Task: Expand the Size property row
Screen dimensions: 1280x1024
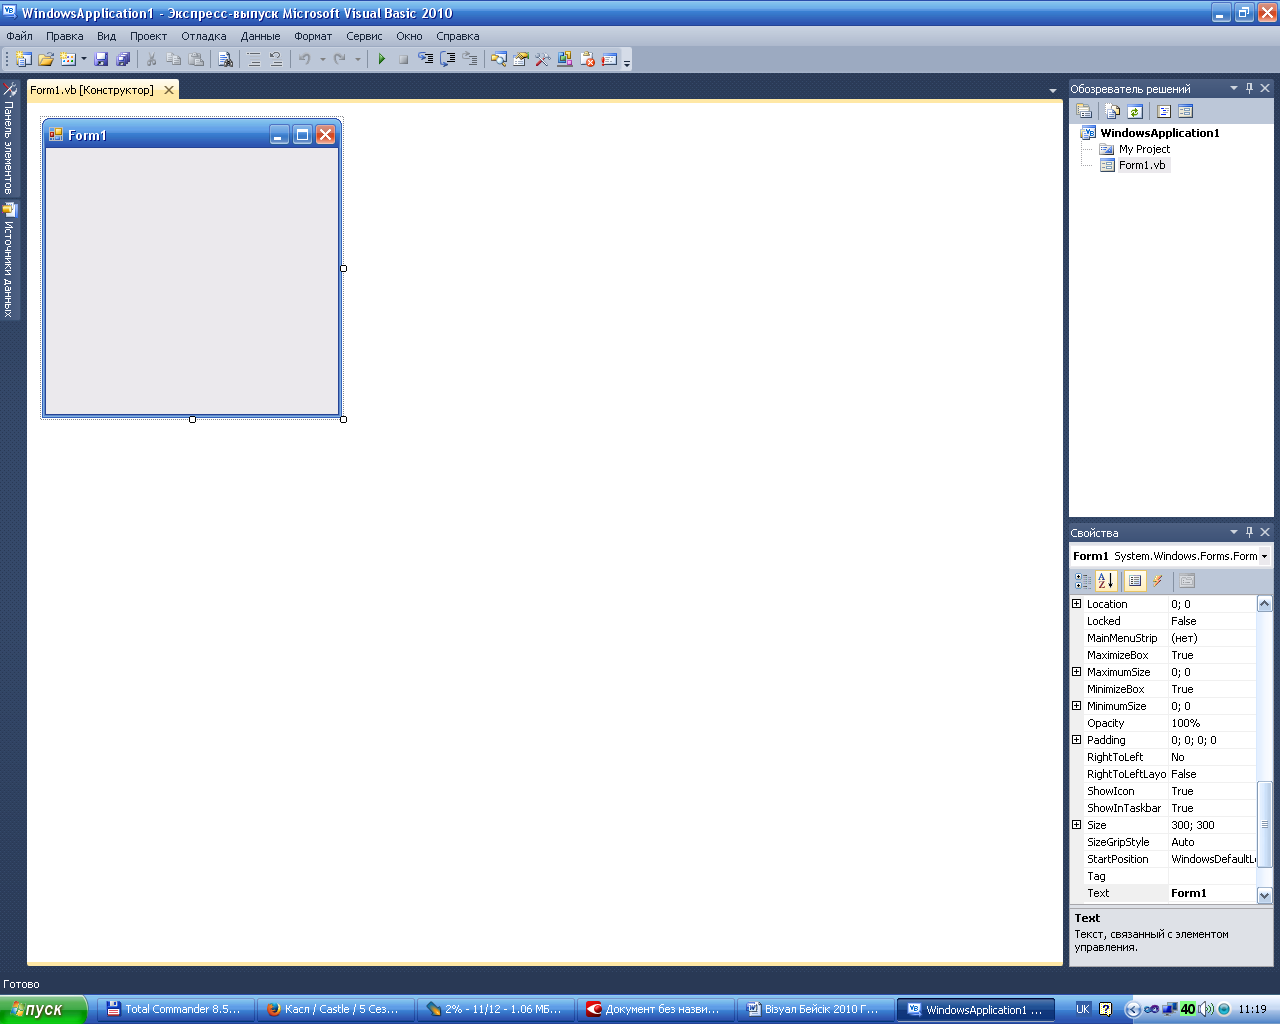Action: tap(1076, 825)
